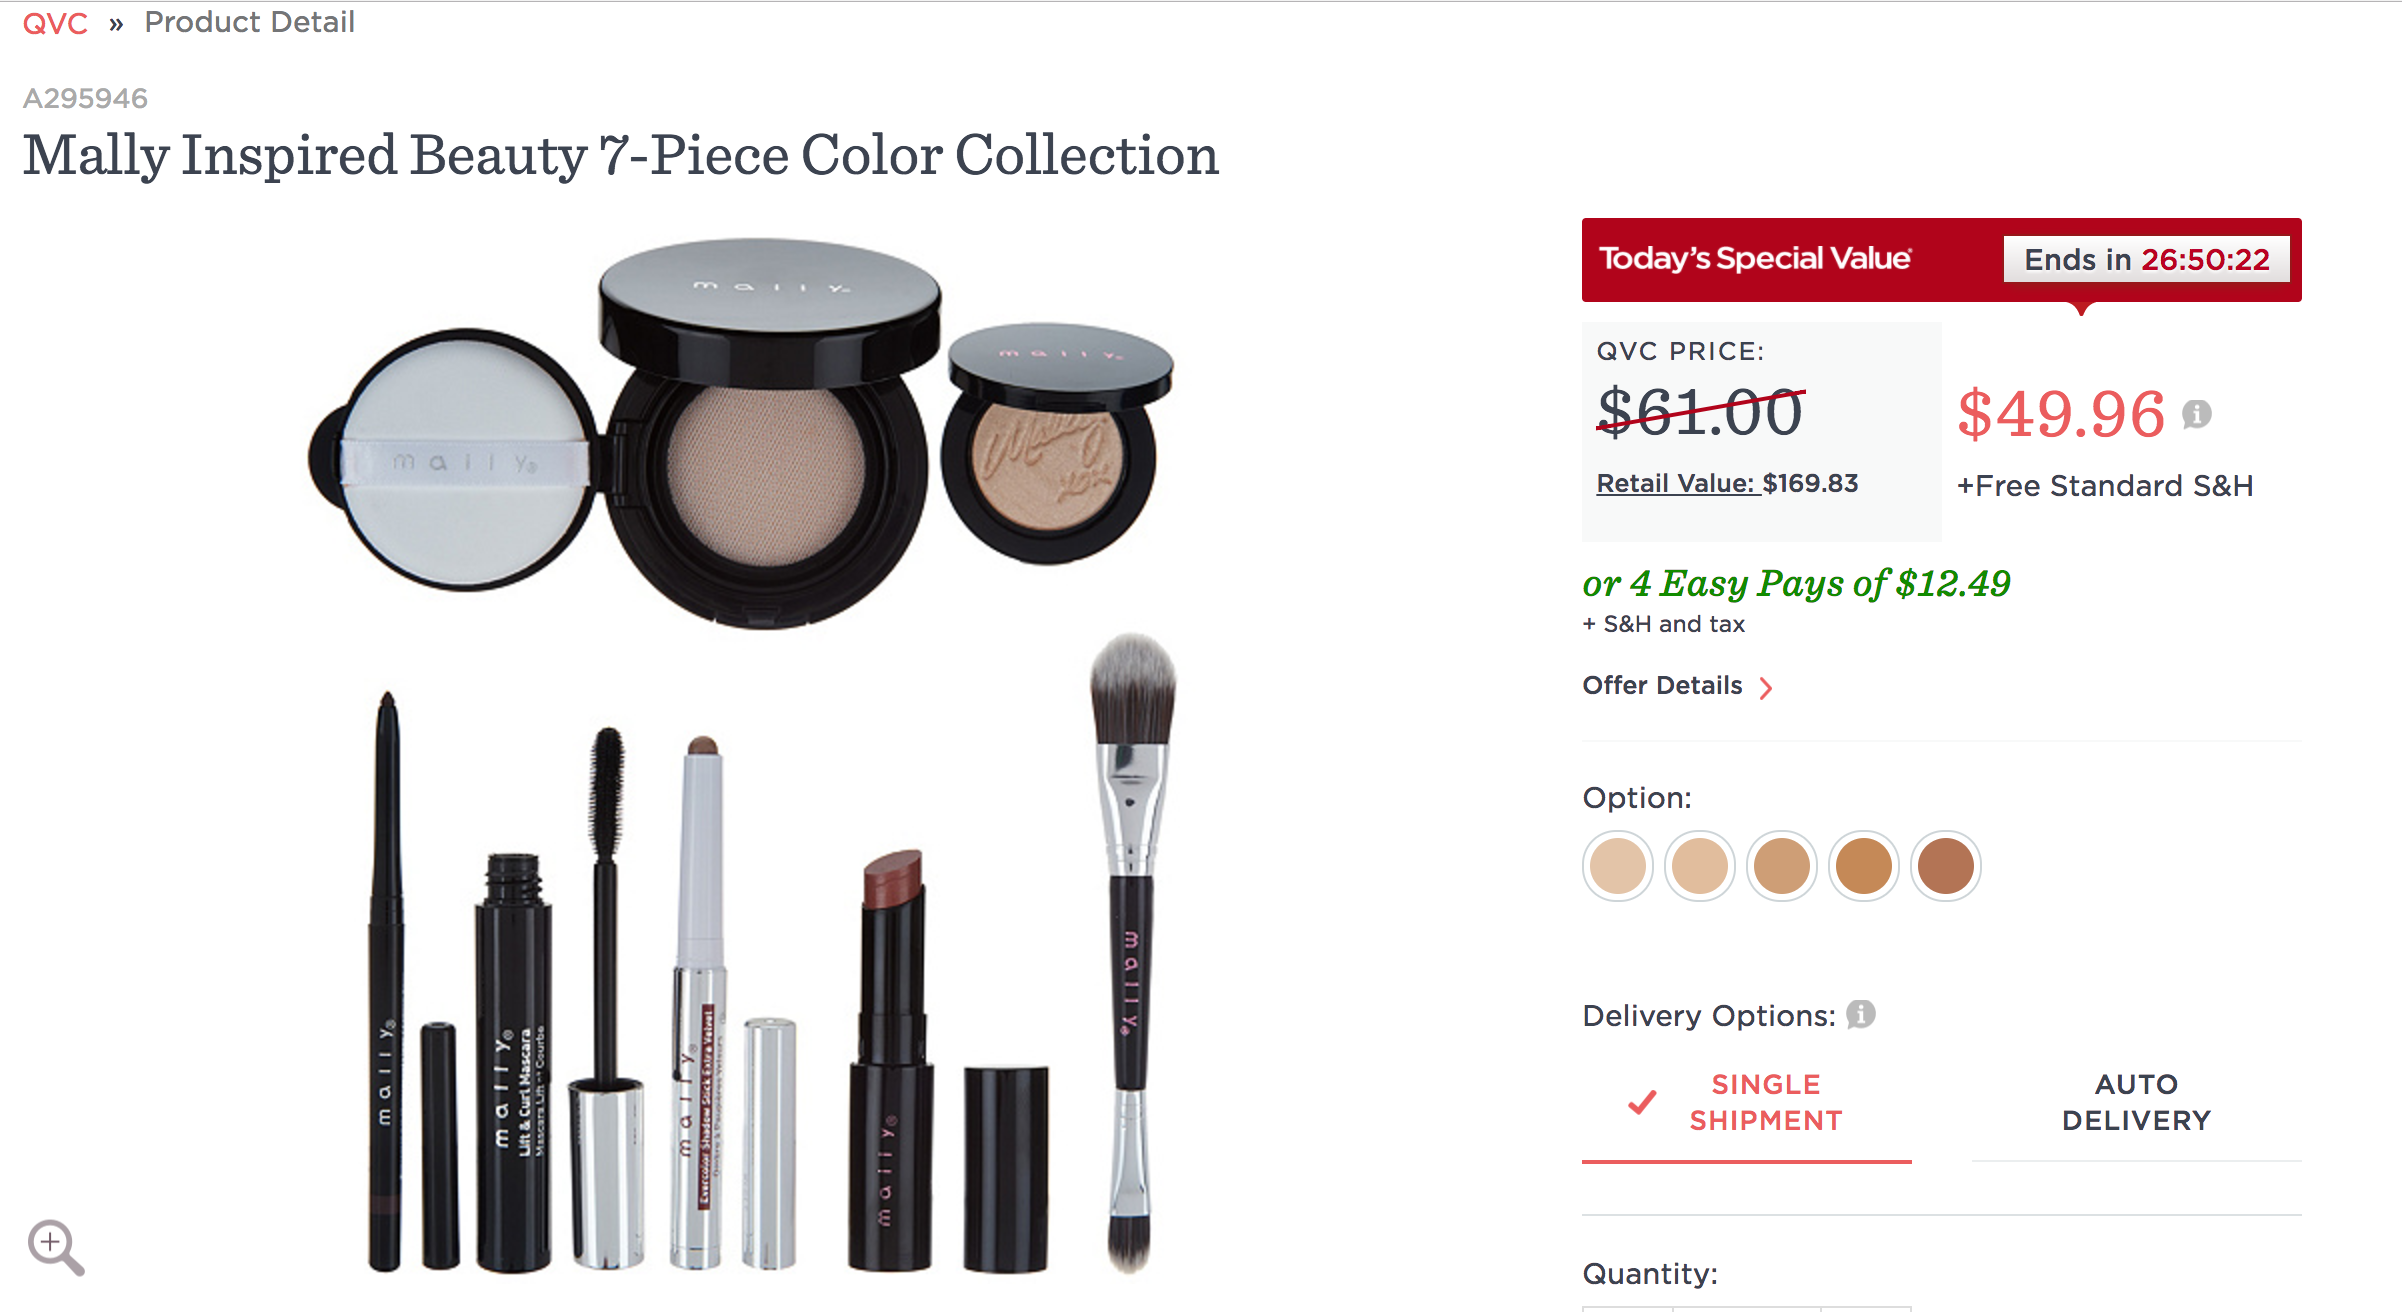Pick the middle tan shade swatch
The height and width of the screenshot is (1312, 2402).
(1783, 866)
